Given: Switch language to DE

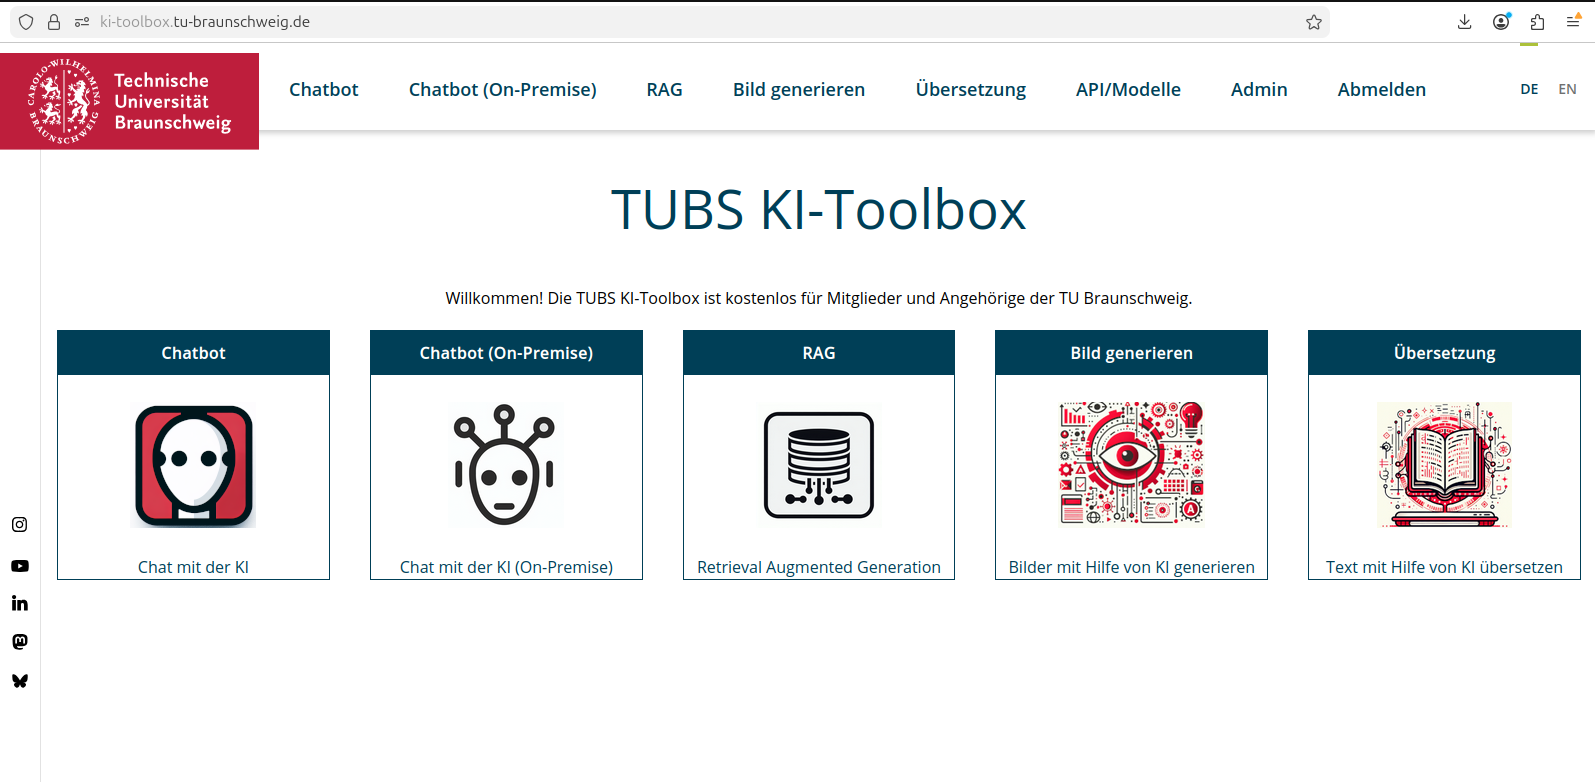Looking at the screenshot, I should [x=1529, y=89].
